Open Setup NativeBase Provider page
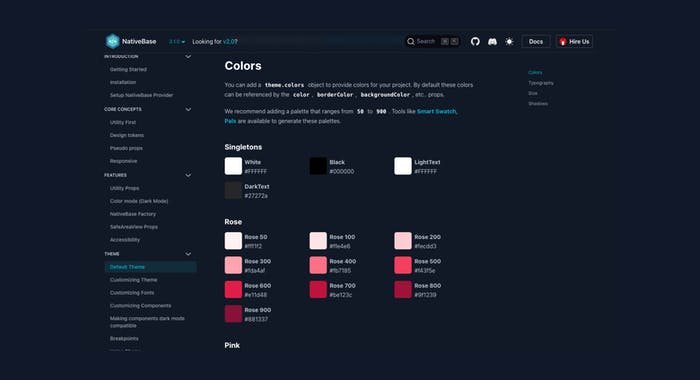Viewport: 700px width, 380px height. tap(141, 95)
